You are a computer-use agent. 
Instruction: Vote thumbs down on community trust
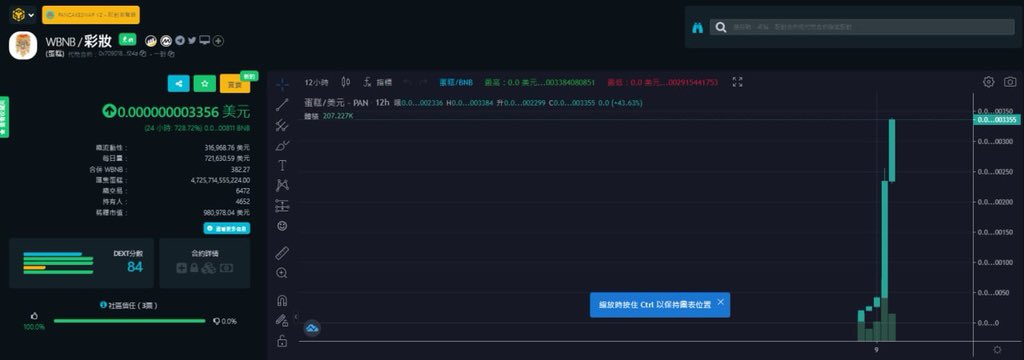point(216,321)
